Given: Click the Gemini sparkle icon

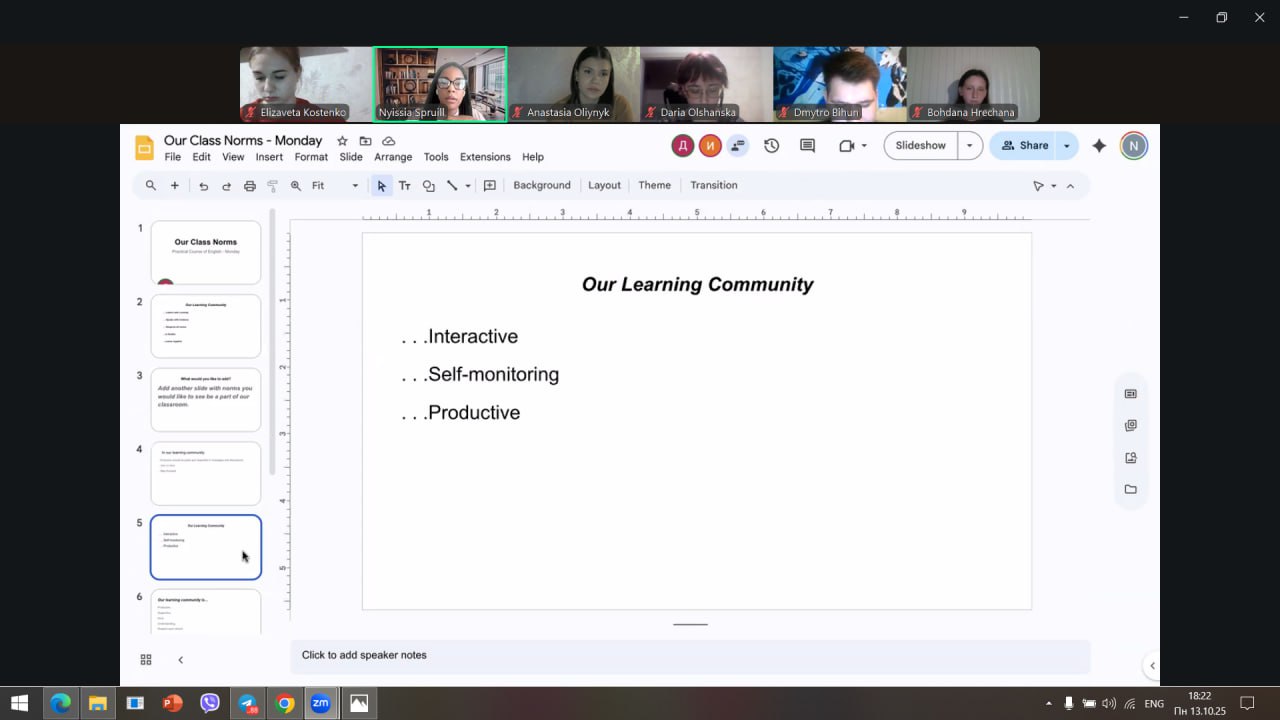Looking at the screenshot, I should (1099, 146).
